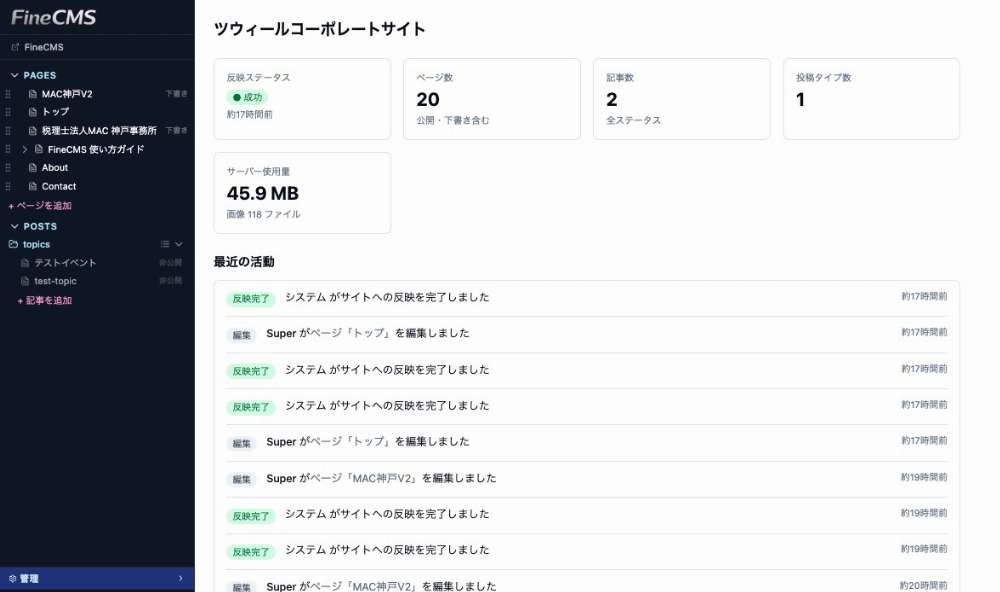This screenshot has width=1000, height=592.
Task: Open the Contact page
Action: tap(59, 186)
